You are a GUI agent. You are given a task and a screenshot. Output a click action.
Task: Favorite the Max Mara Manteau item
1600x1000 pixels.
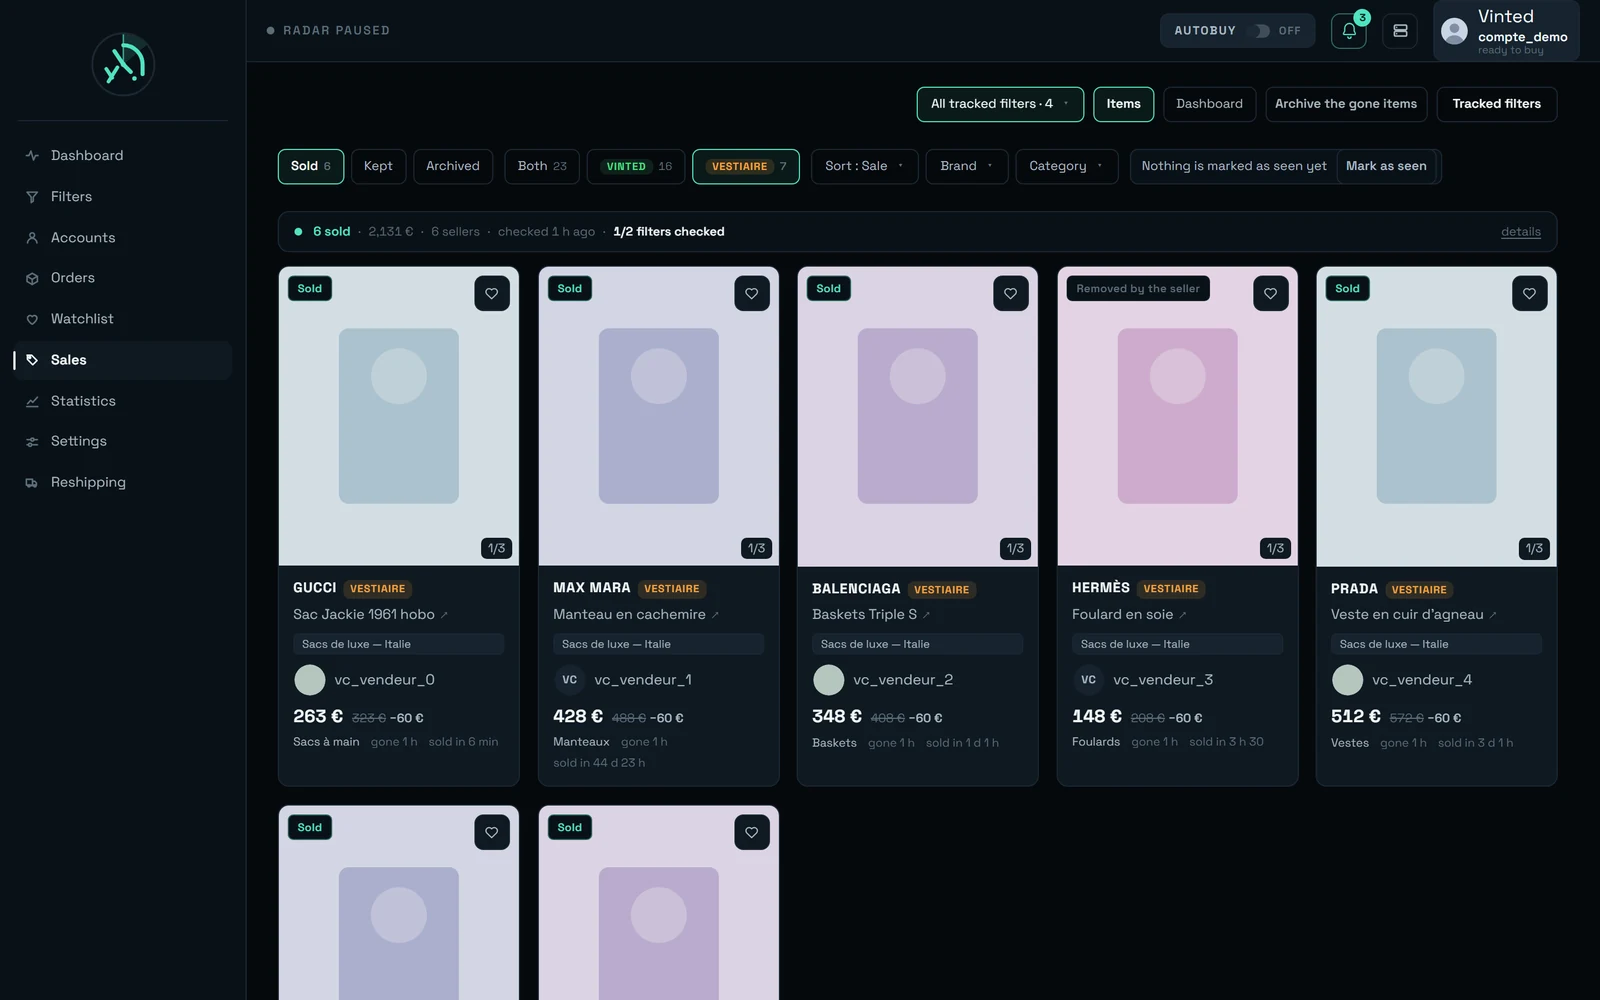[x=751, y=293]
